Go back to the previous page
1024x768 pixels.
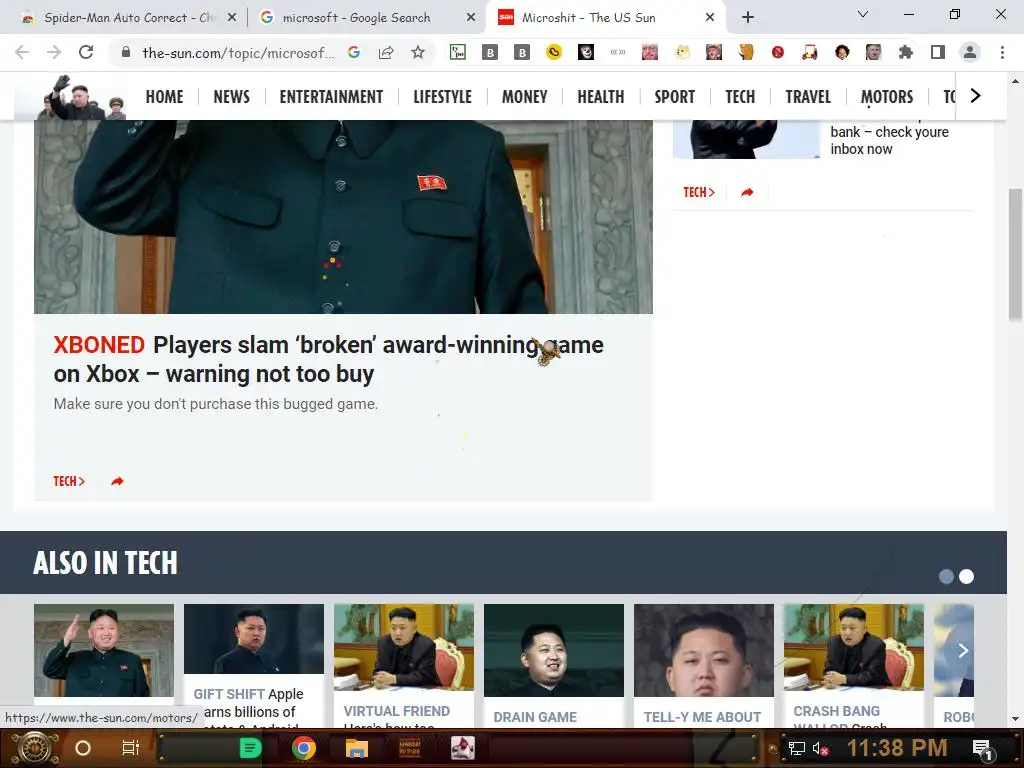22,52
